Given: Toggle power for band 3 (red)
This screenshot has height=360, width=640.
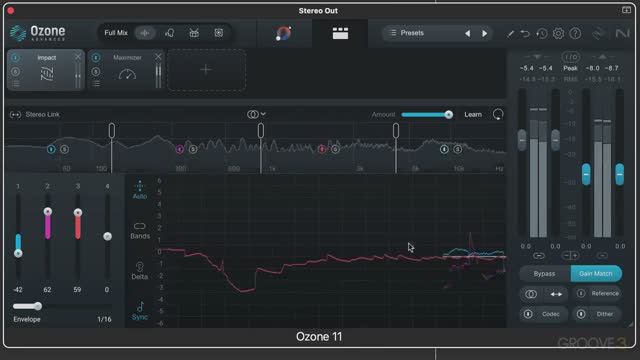Looking at the screenshot, I should tap(322, 149).
